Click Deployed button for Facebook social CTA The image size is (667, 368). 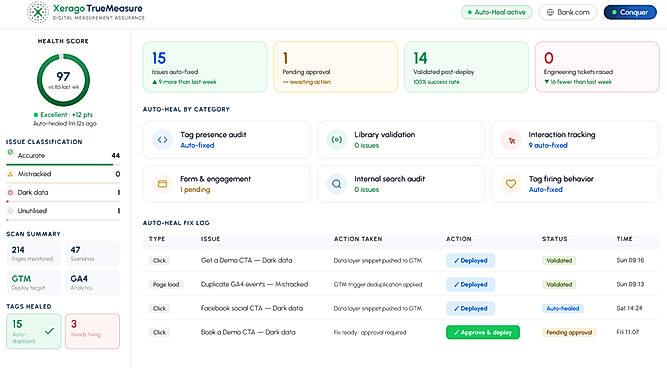coord(470,308)
